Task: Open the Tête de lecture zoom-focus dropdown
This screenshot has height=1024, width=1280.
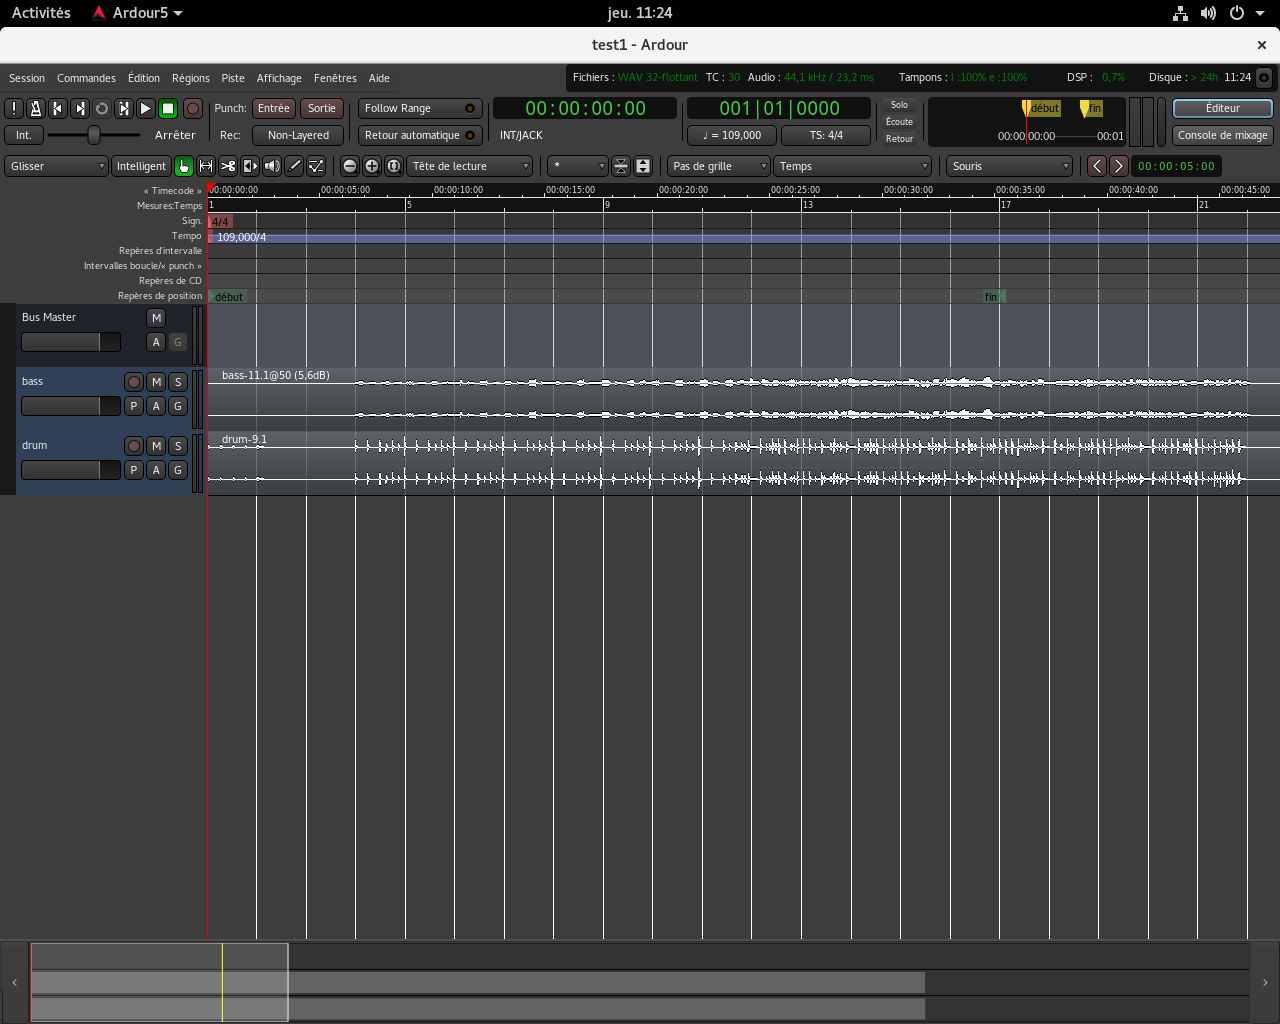Action: [x=470, y=166]
